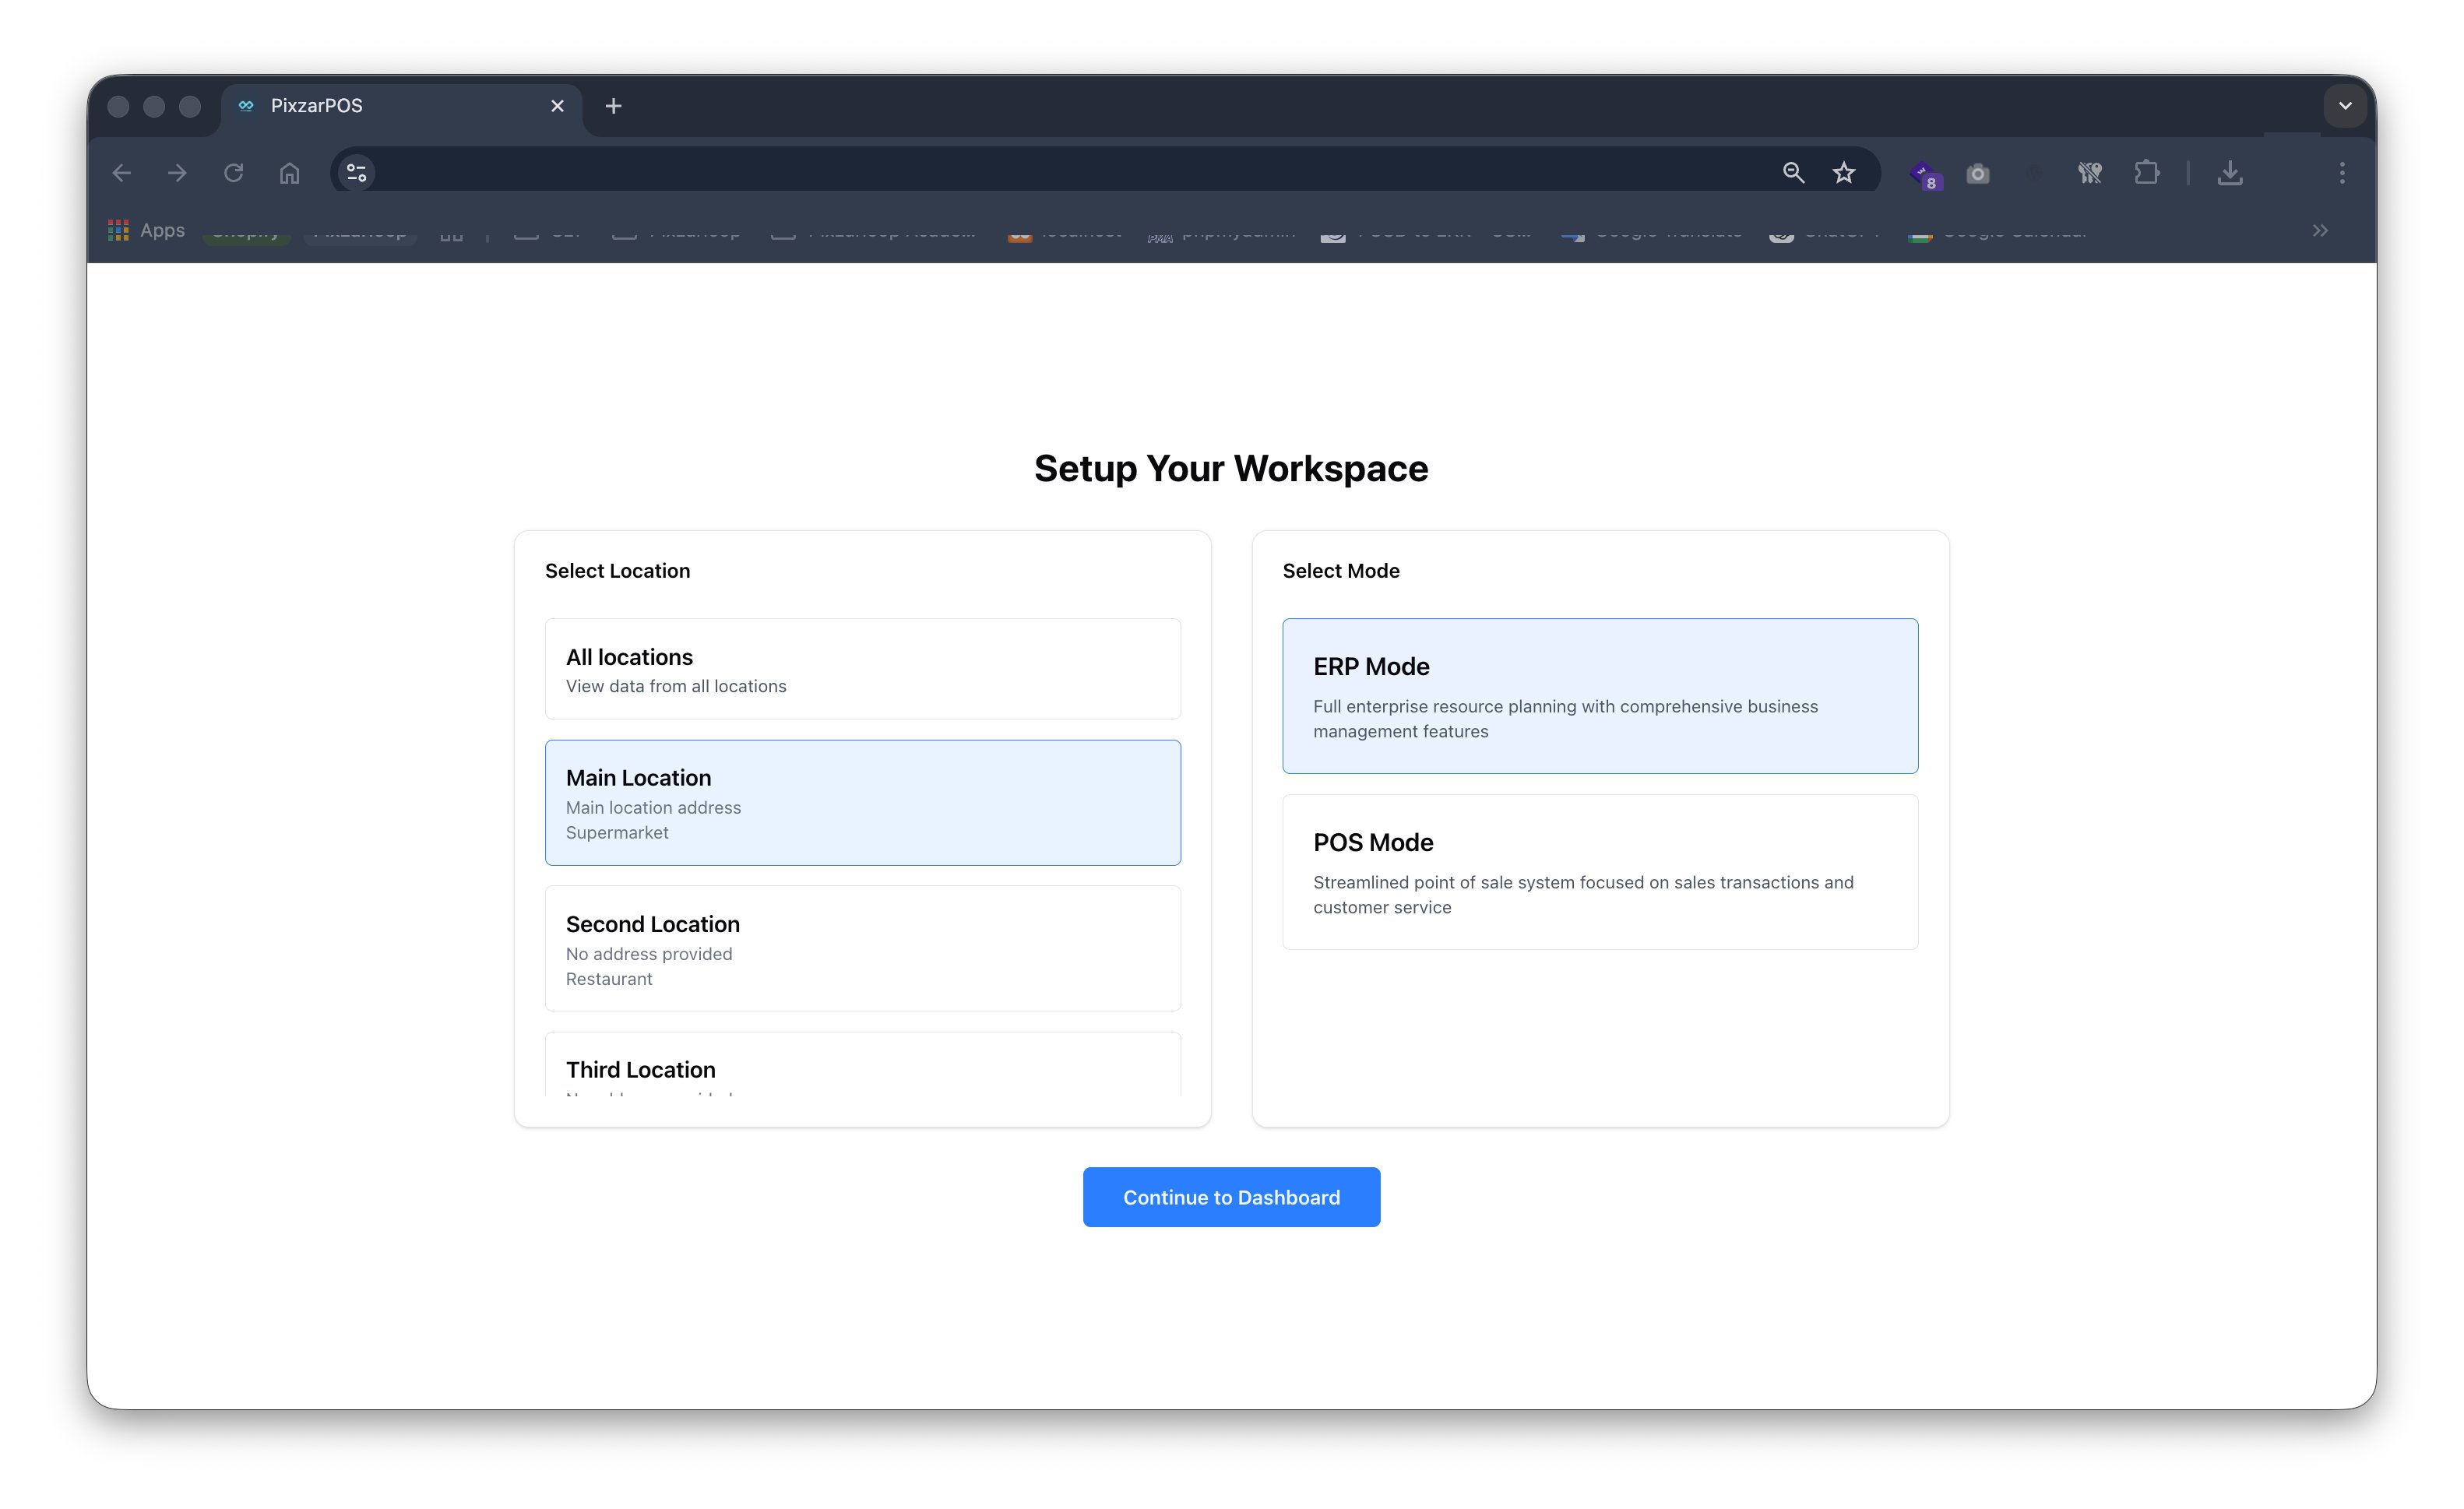The width and height of the screenshot is (2464, 1509).
Task: Bookmark this page with the star icon
Action: coord(1843,172)
